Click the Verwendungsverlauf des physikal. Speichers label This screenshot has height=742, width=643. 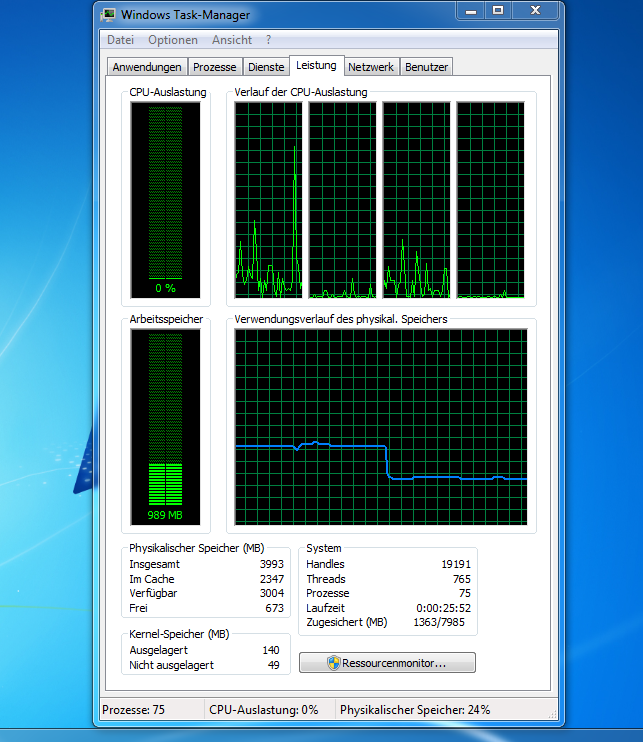[x=341, y=319]
